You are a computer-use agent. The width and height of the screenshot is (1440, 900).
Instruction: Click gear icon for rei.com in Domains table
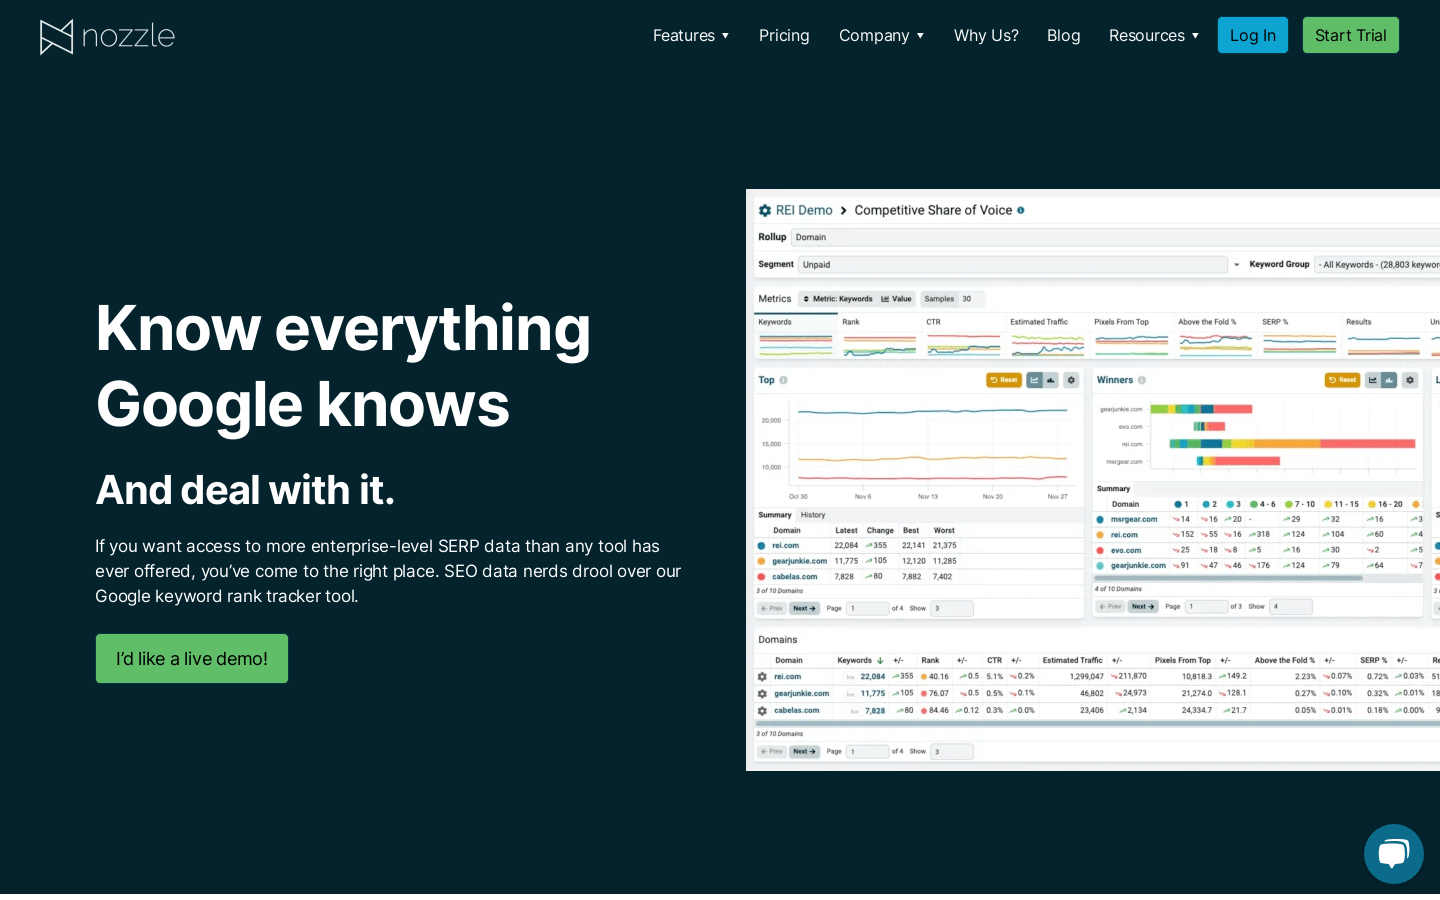[x=762, y=677]
